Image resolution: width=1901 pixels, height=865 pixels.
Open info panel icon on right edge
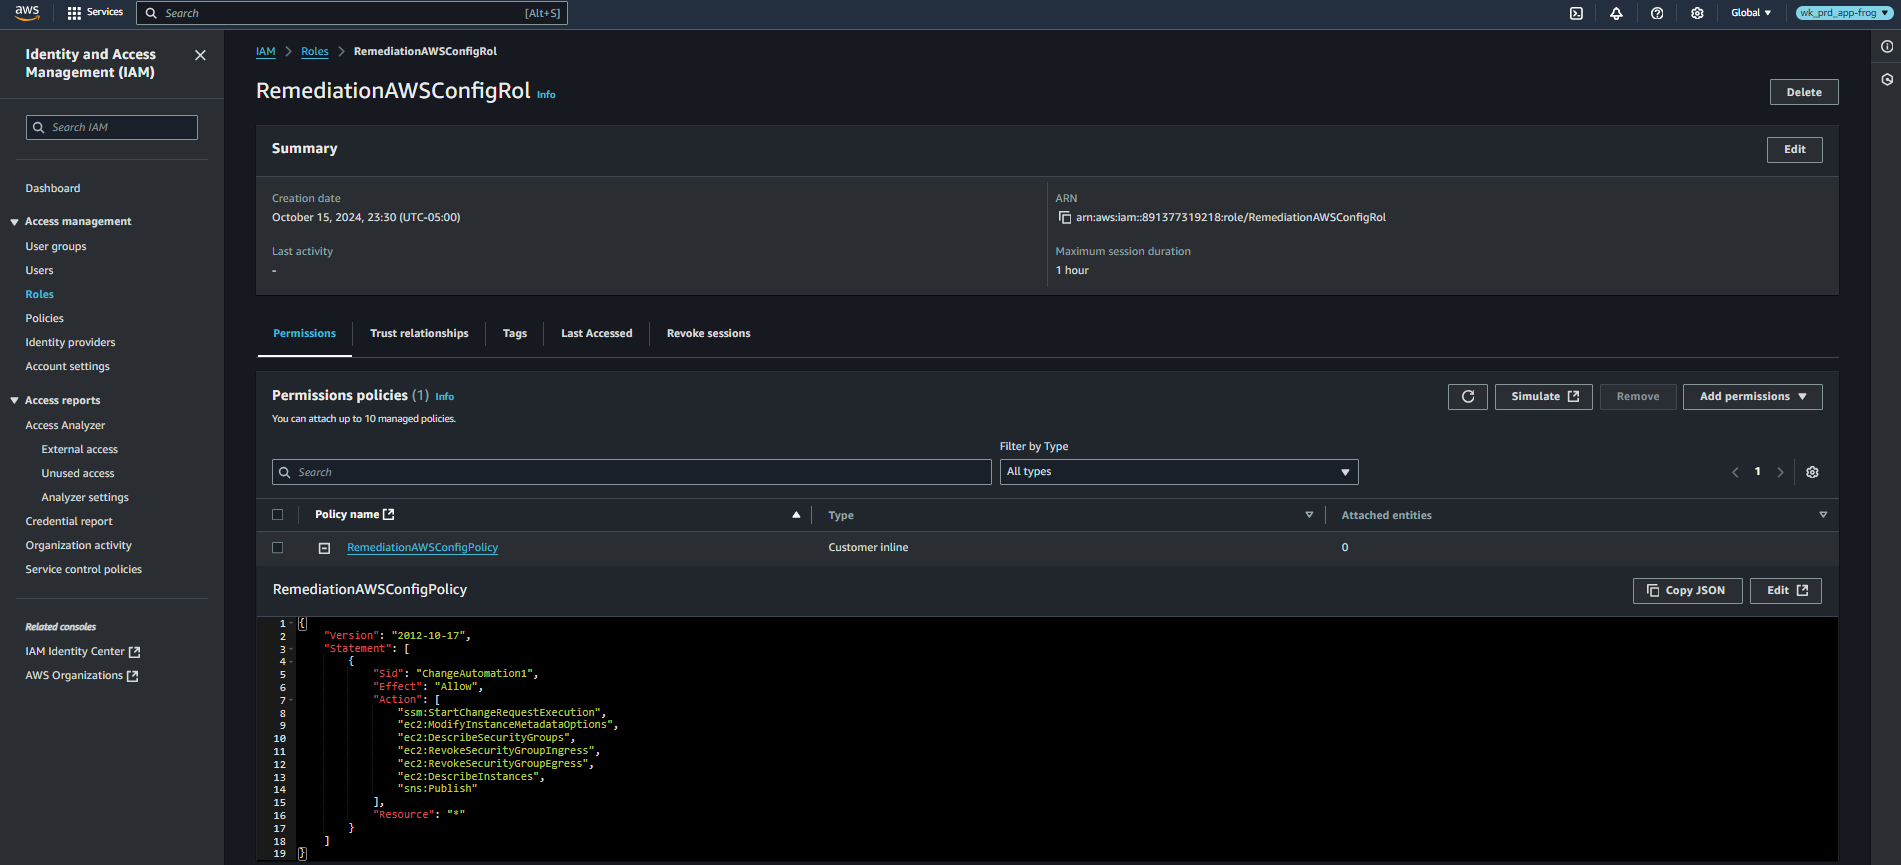point(1887,47)
